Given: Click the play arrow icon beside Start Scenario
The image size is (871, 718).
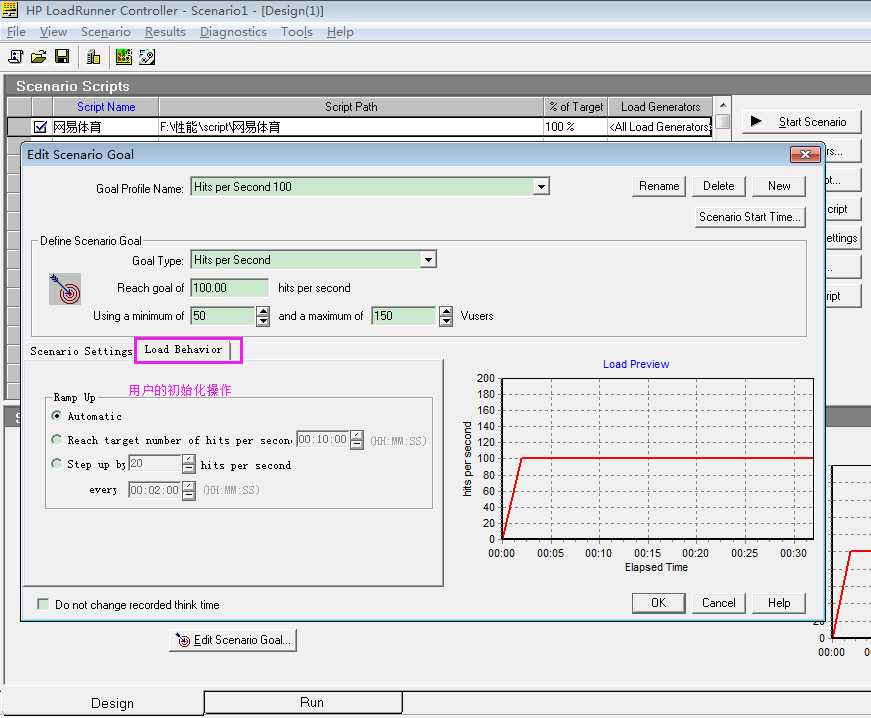Looking at the screenshot, I should click(756, 121).
